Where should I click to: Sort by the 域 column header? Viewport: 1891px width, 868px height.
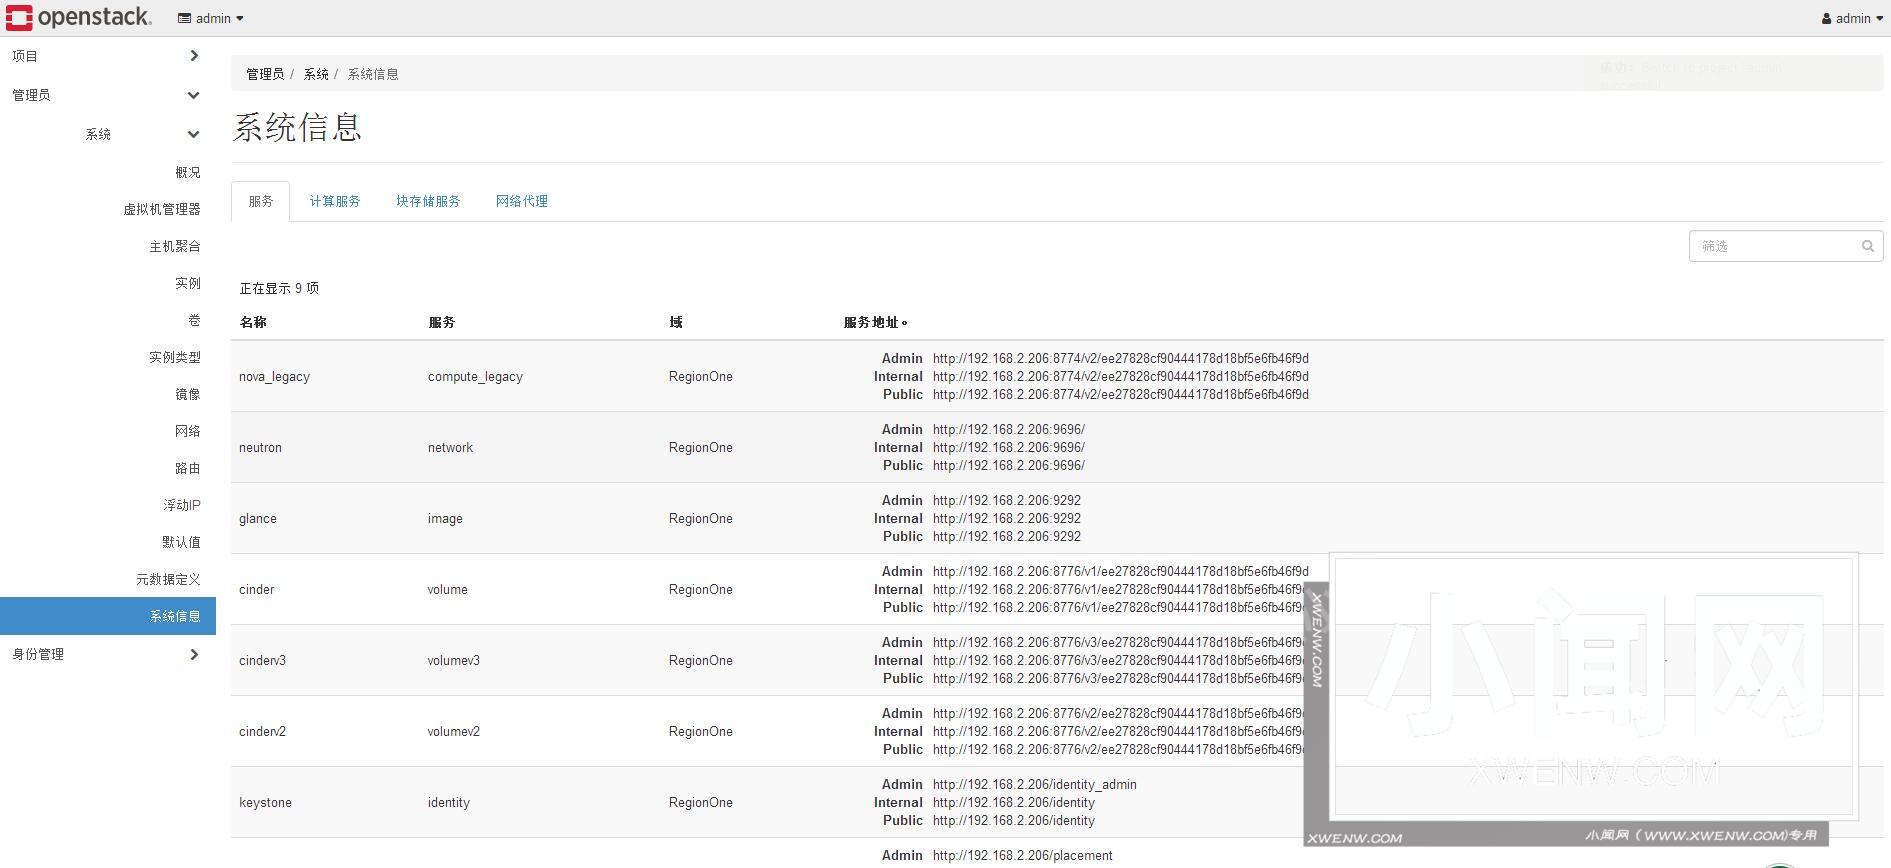pyautogui.click(x=676, y=322)
